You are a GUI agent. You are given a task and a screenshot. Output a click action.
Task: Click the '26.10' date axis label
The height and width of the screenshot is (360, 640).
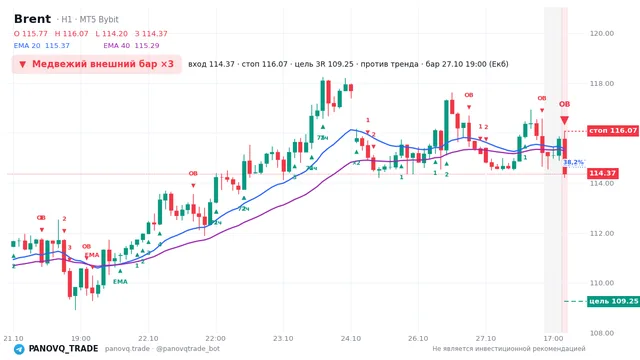click(418, 338)
